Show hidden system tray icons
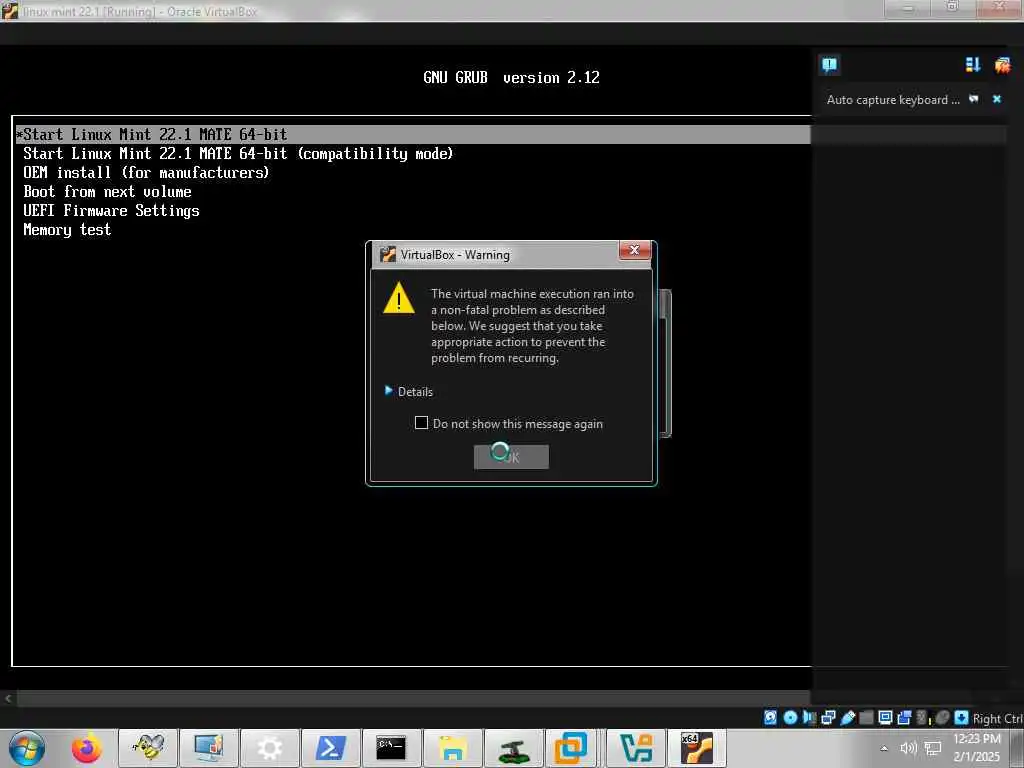Image resolution: width=1024 pixels, height=768 pixels. (884, 748)
